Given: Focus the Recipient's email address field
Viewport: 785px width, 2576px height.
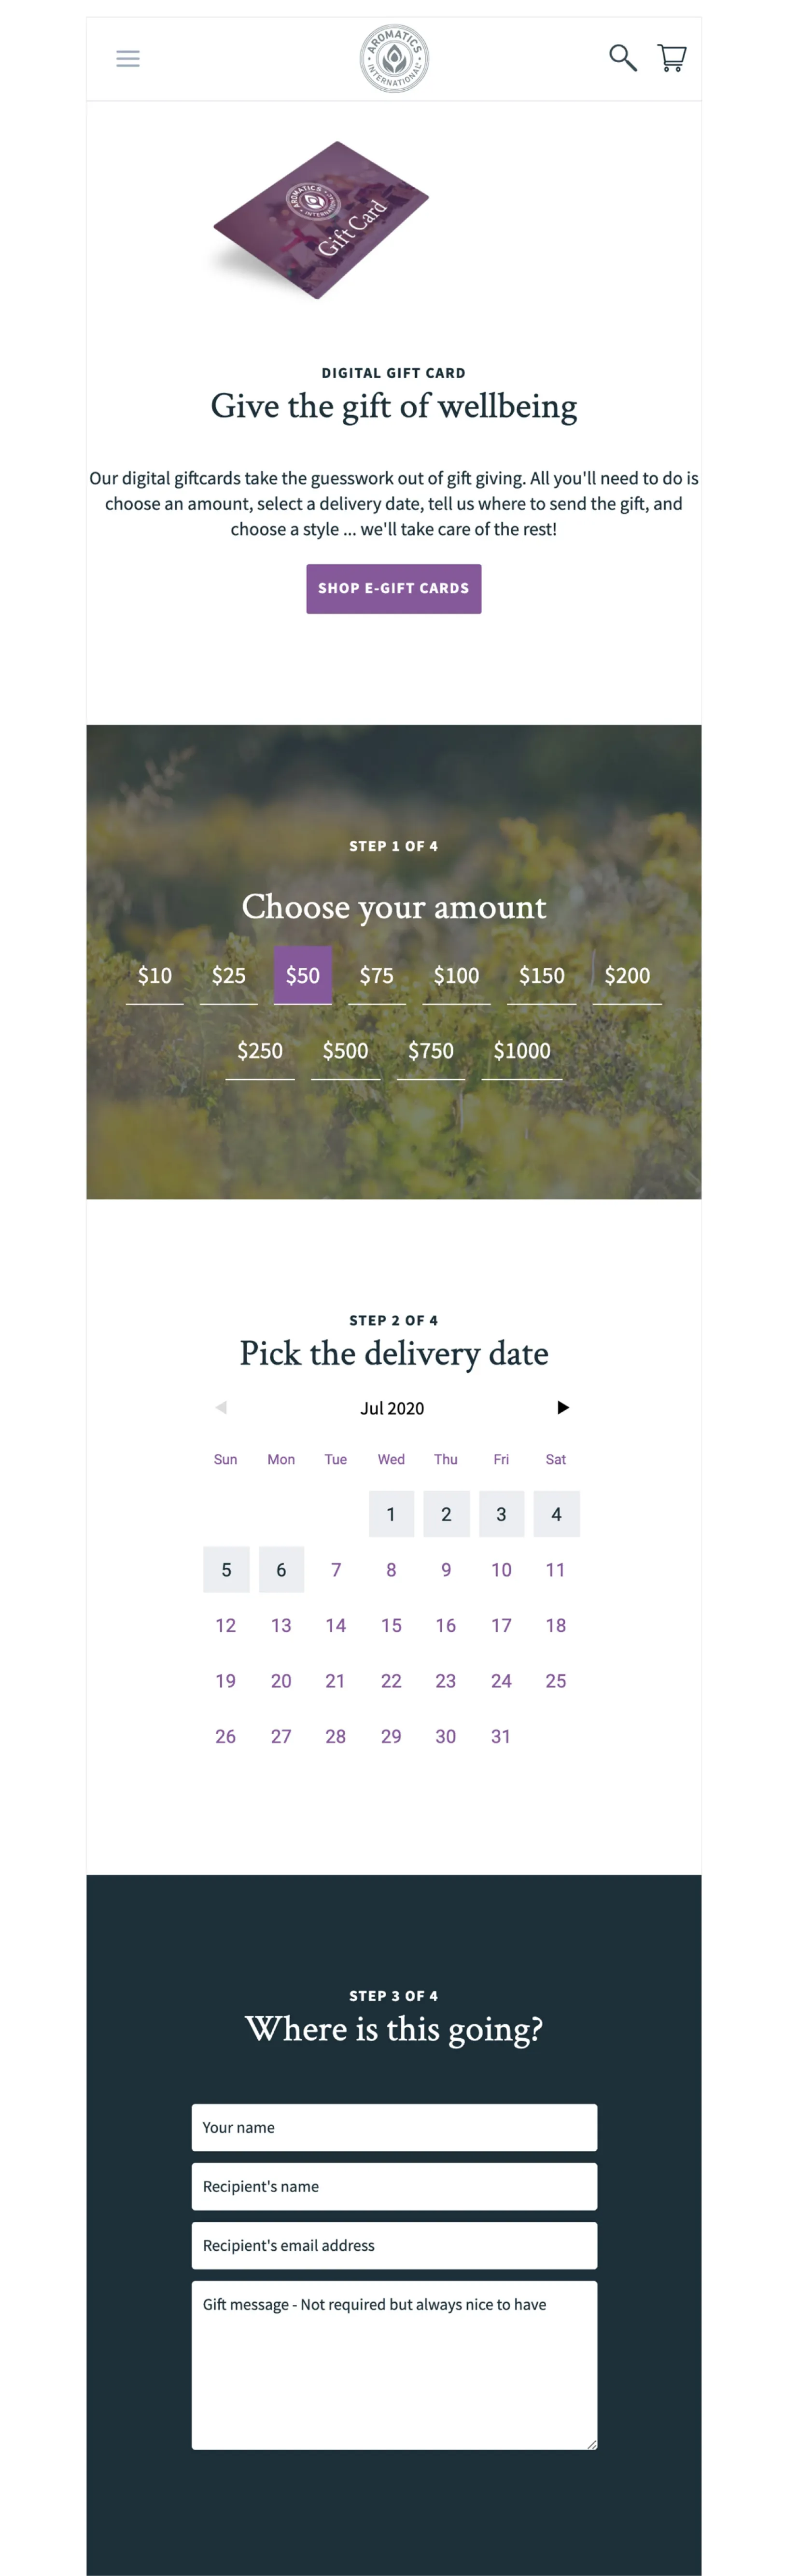Looking at the screenshot, I should point(394,2246).
